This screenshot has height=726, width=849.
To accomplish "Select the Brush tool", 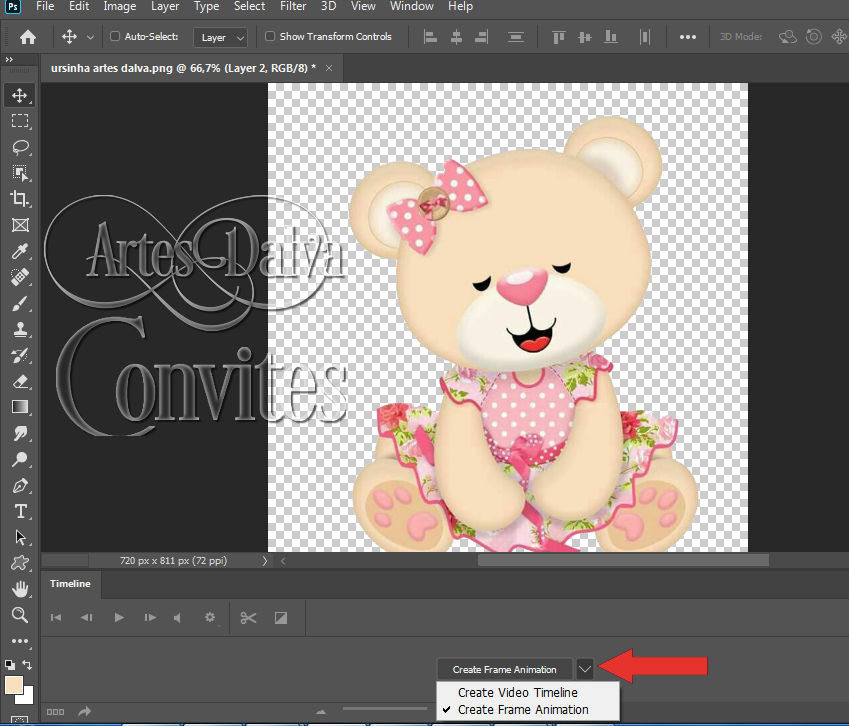I will [20, 303].
